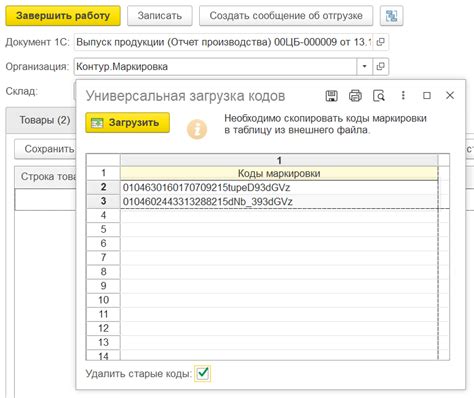The height and width of the screenshot is (398, 474).
Task: Maximize the Универсальная загрузка кодов dialog
Action: (x=427, y=96)
